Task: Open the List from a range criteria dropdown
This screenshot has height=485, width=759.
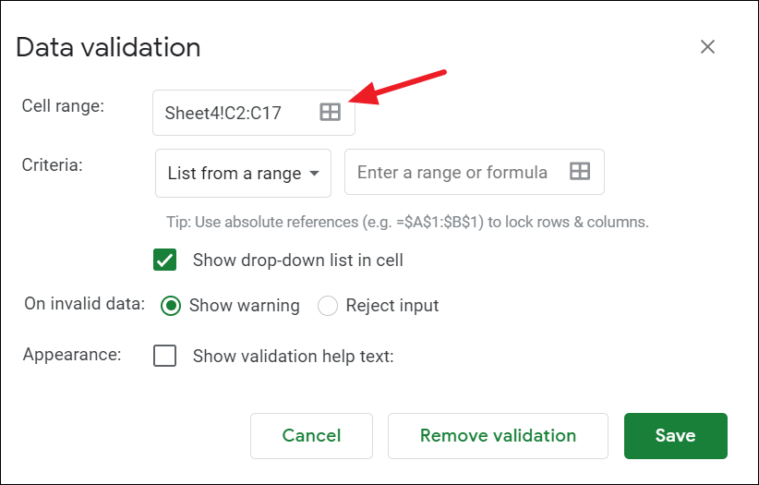Action: pos(243,173)
